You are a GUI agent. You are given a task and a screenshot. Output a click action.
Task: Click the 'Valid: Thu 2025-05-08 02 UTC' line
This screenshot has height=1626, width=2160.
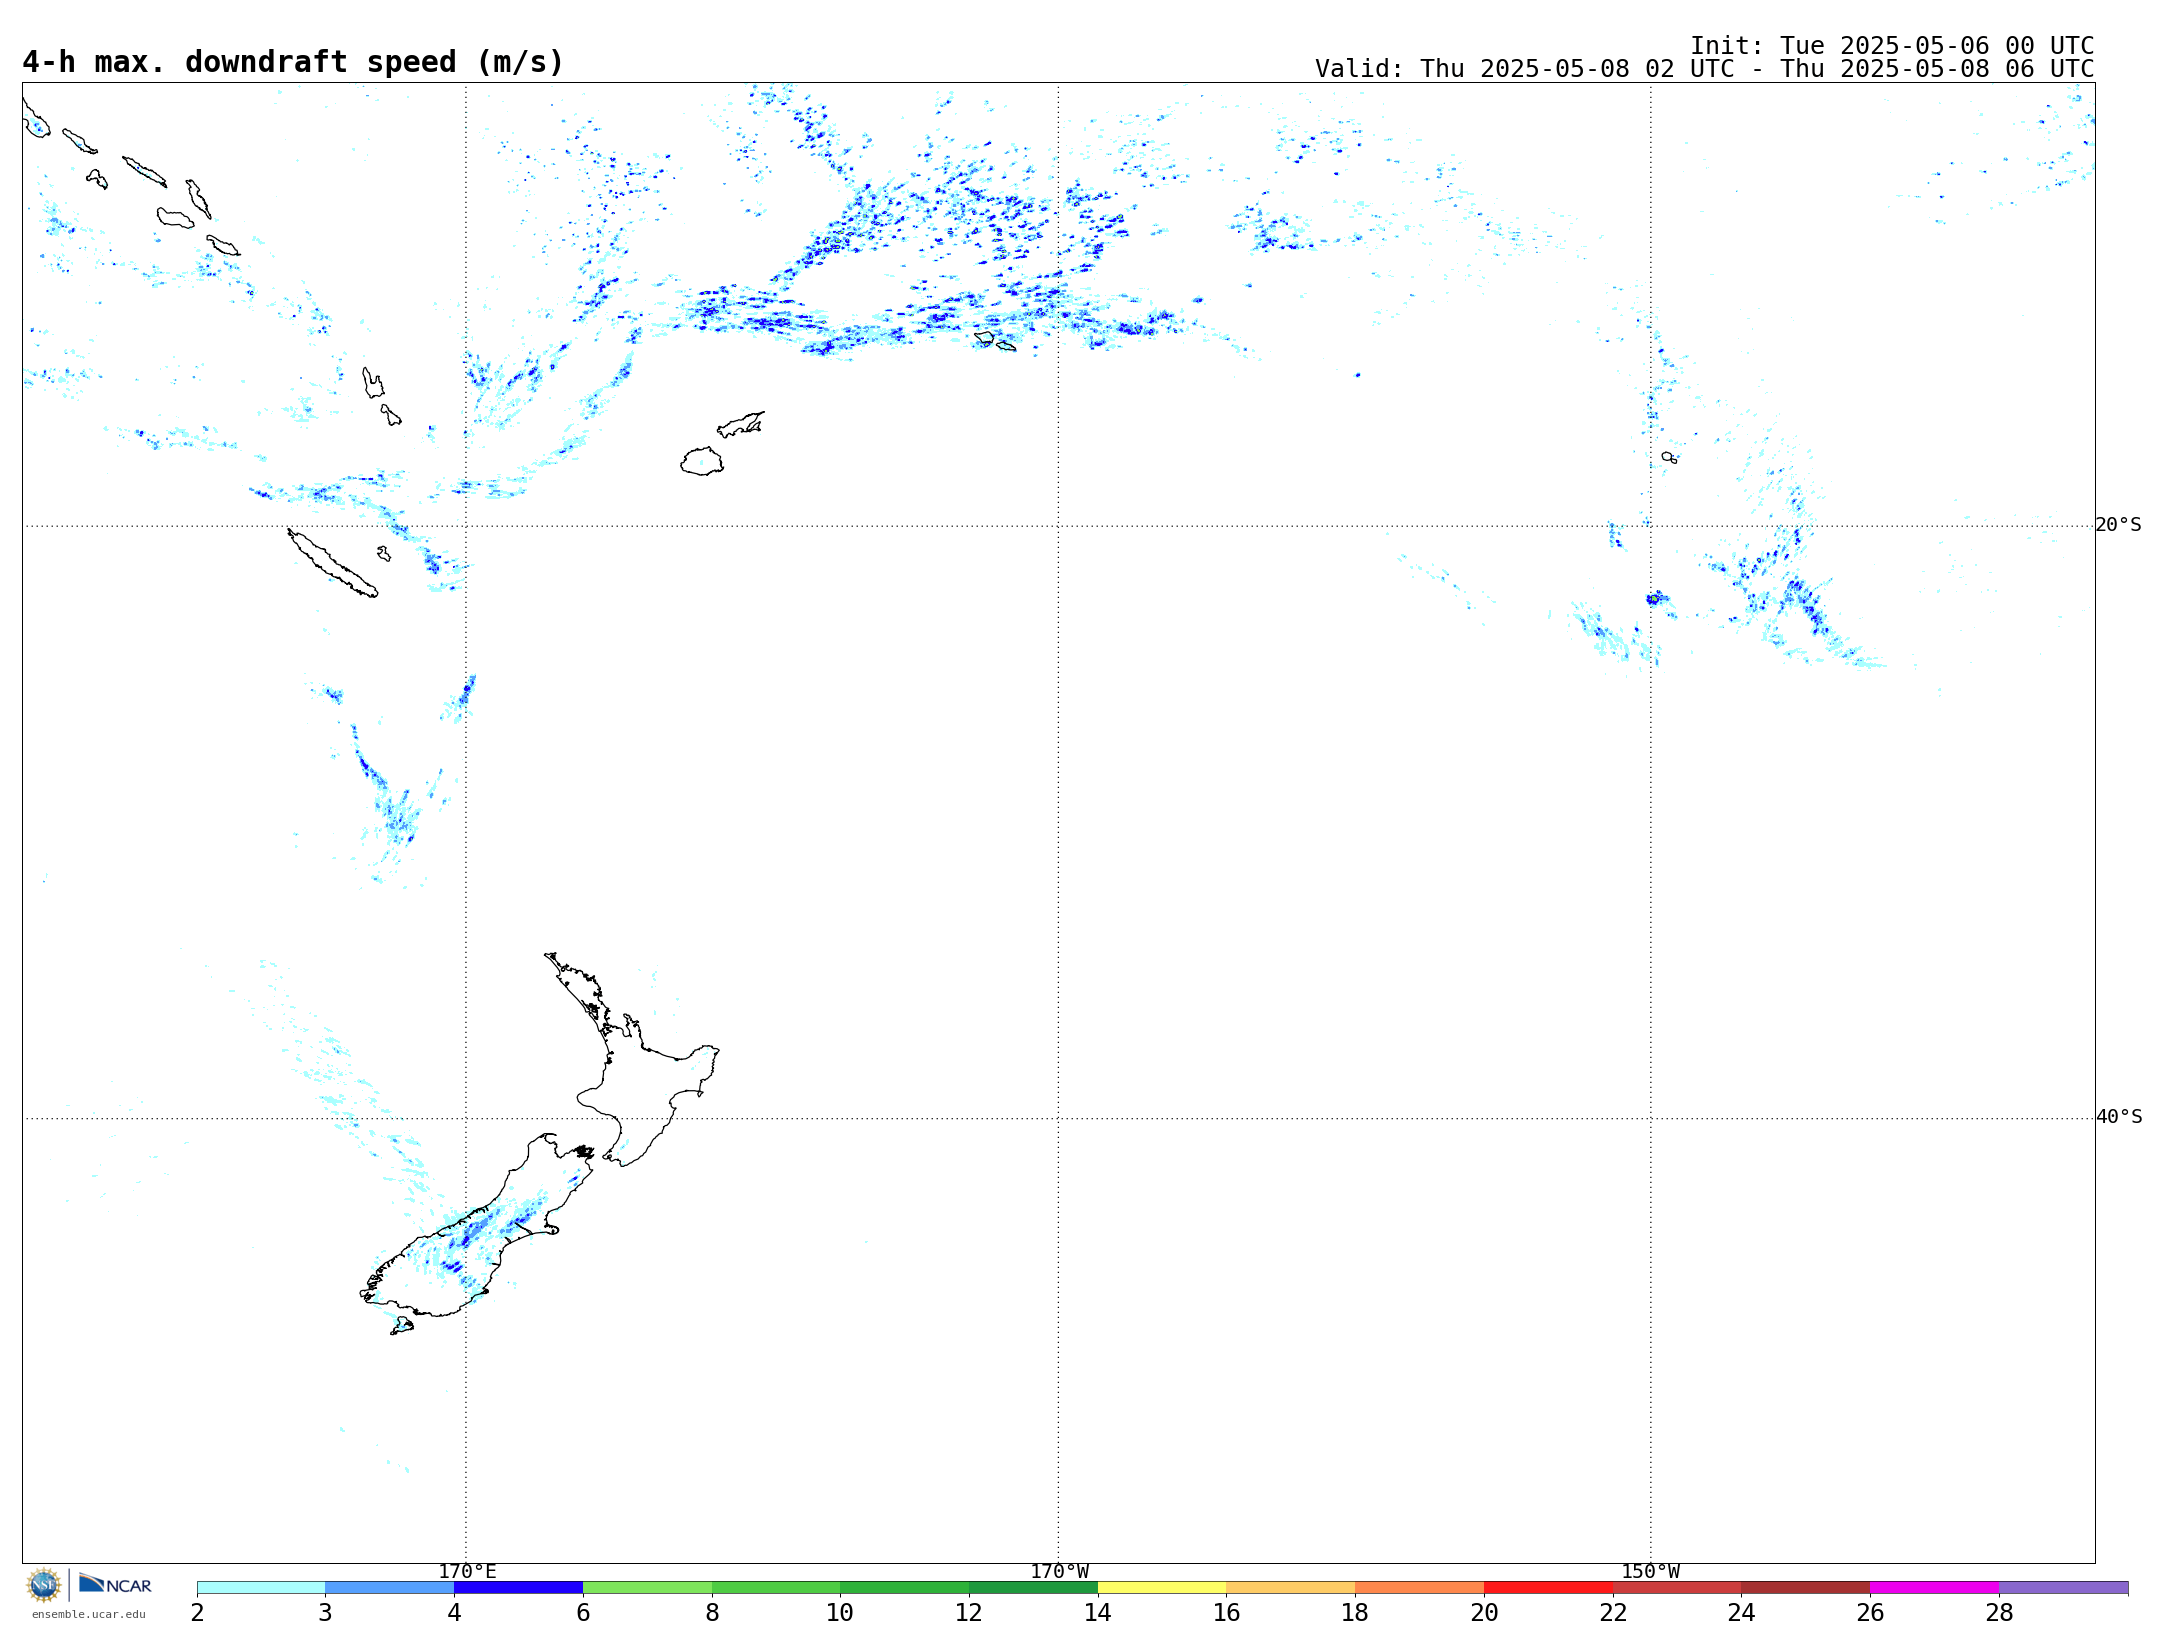(1704, 69)
